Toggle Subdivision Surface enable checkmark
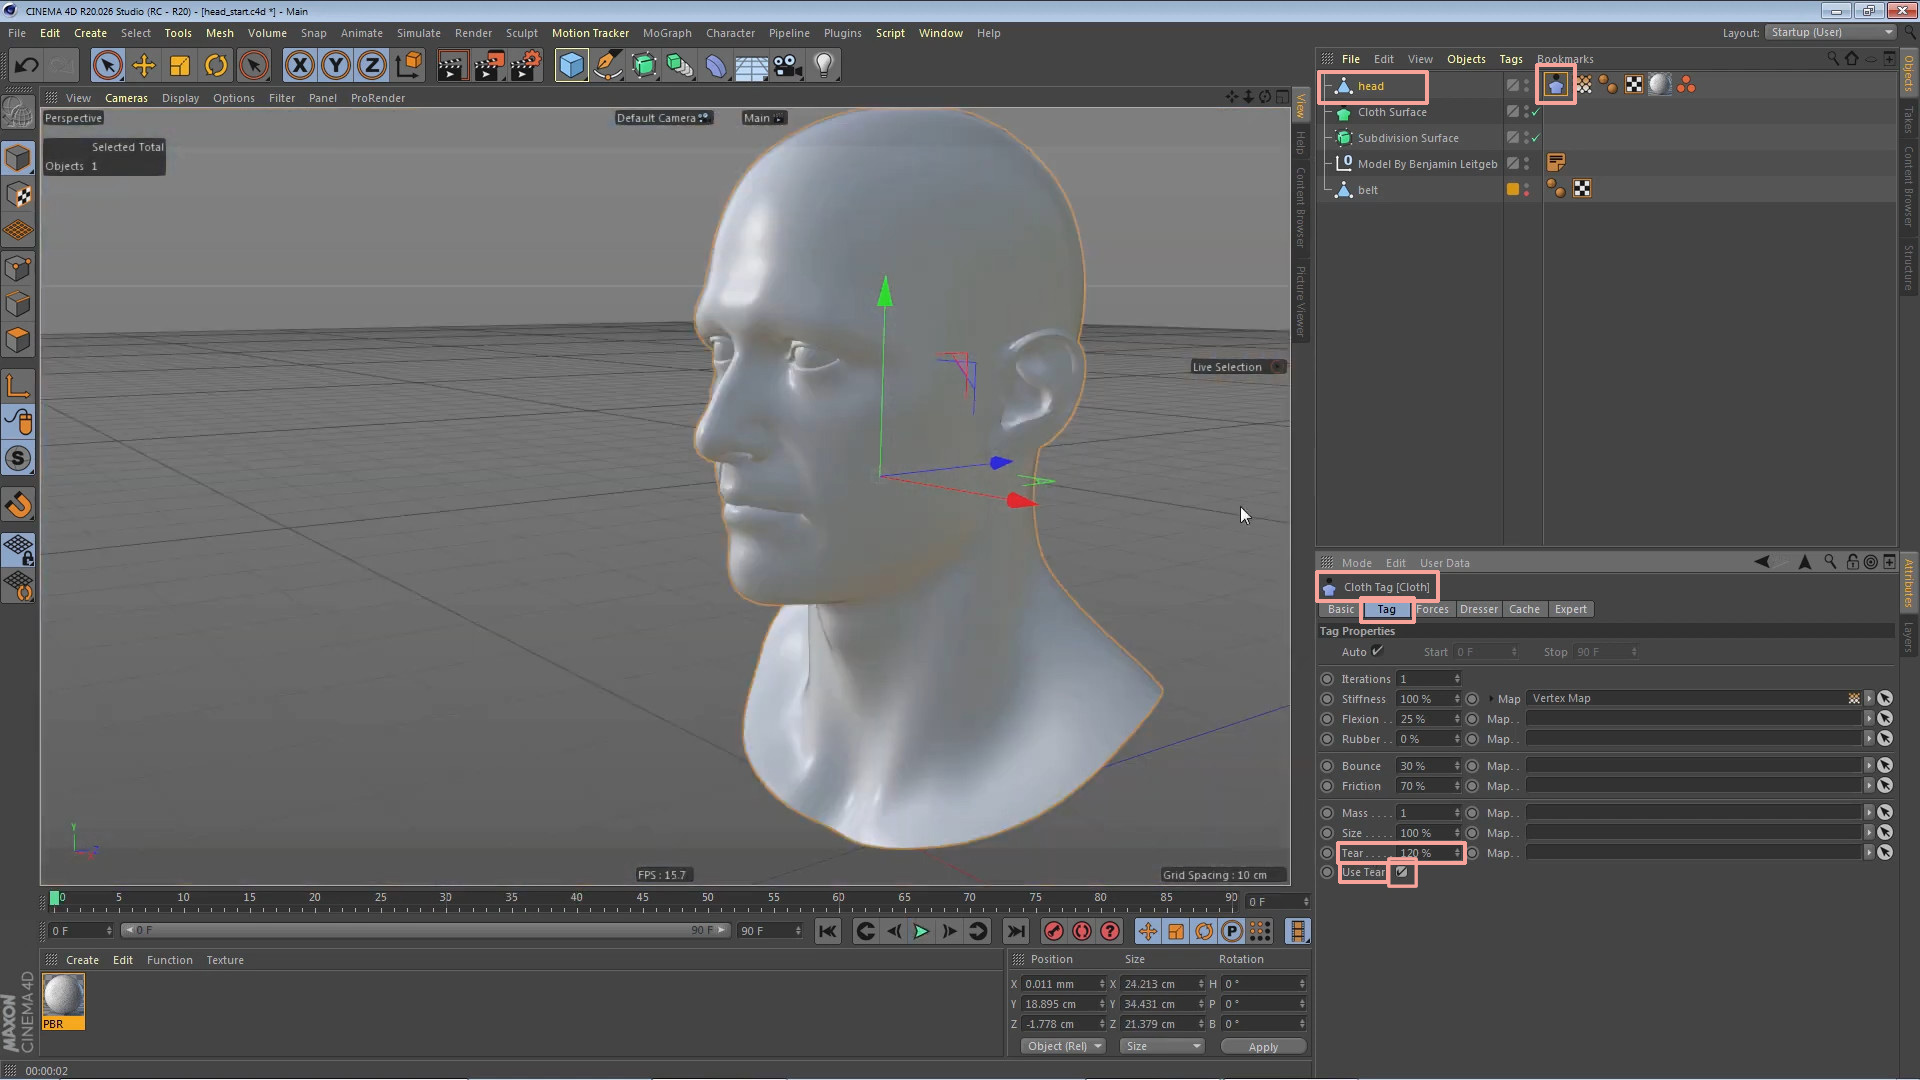Screen dimensions: 1920x1080 pos(1536,138)
